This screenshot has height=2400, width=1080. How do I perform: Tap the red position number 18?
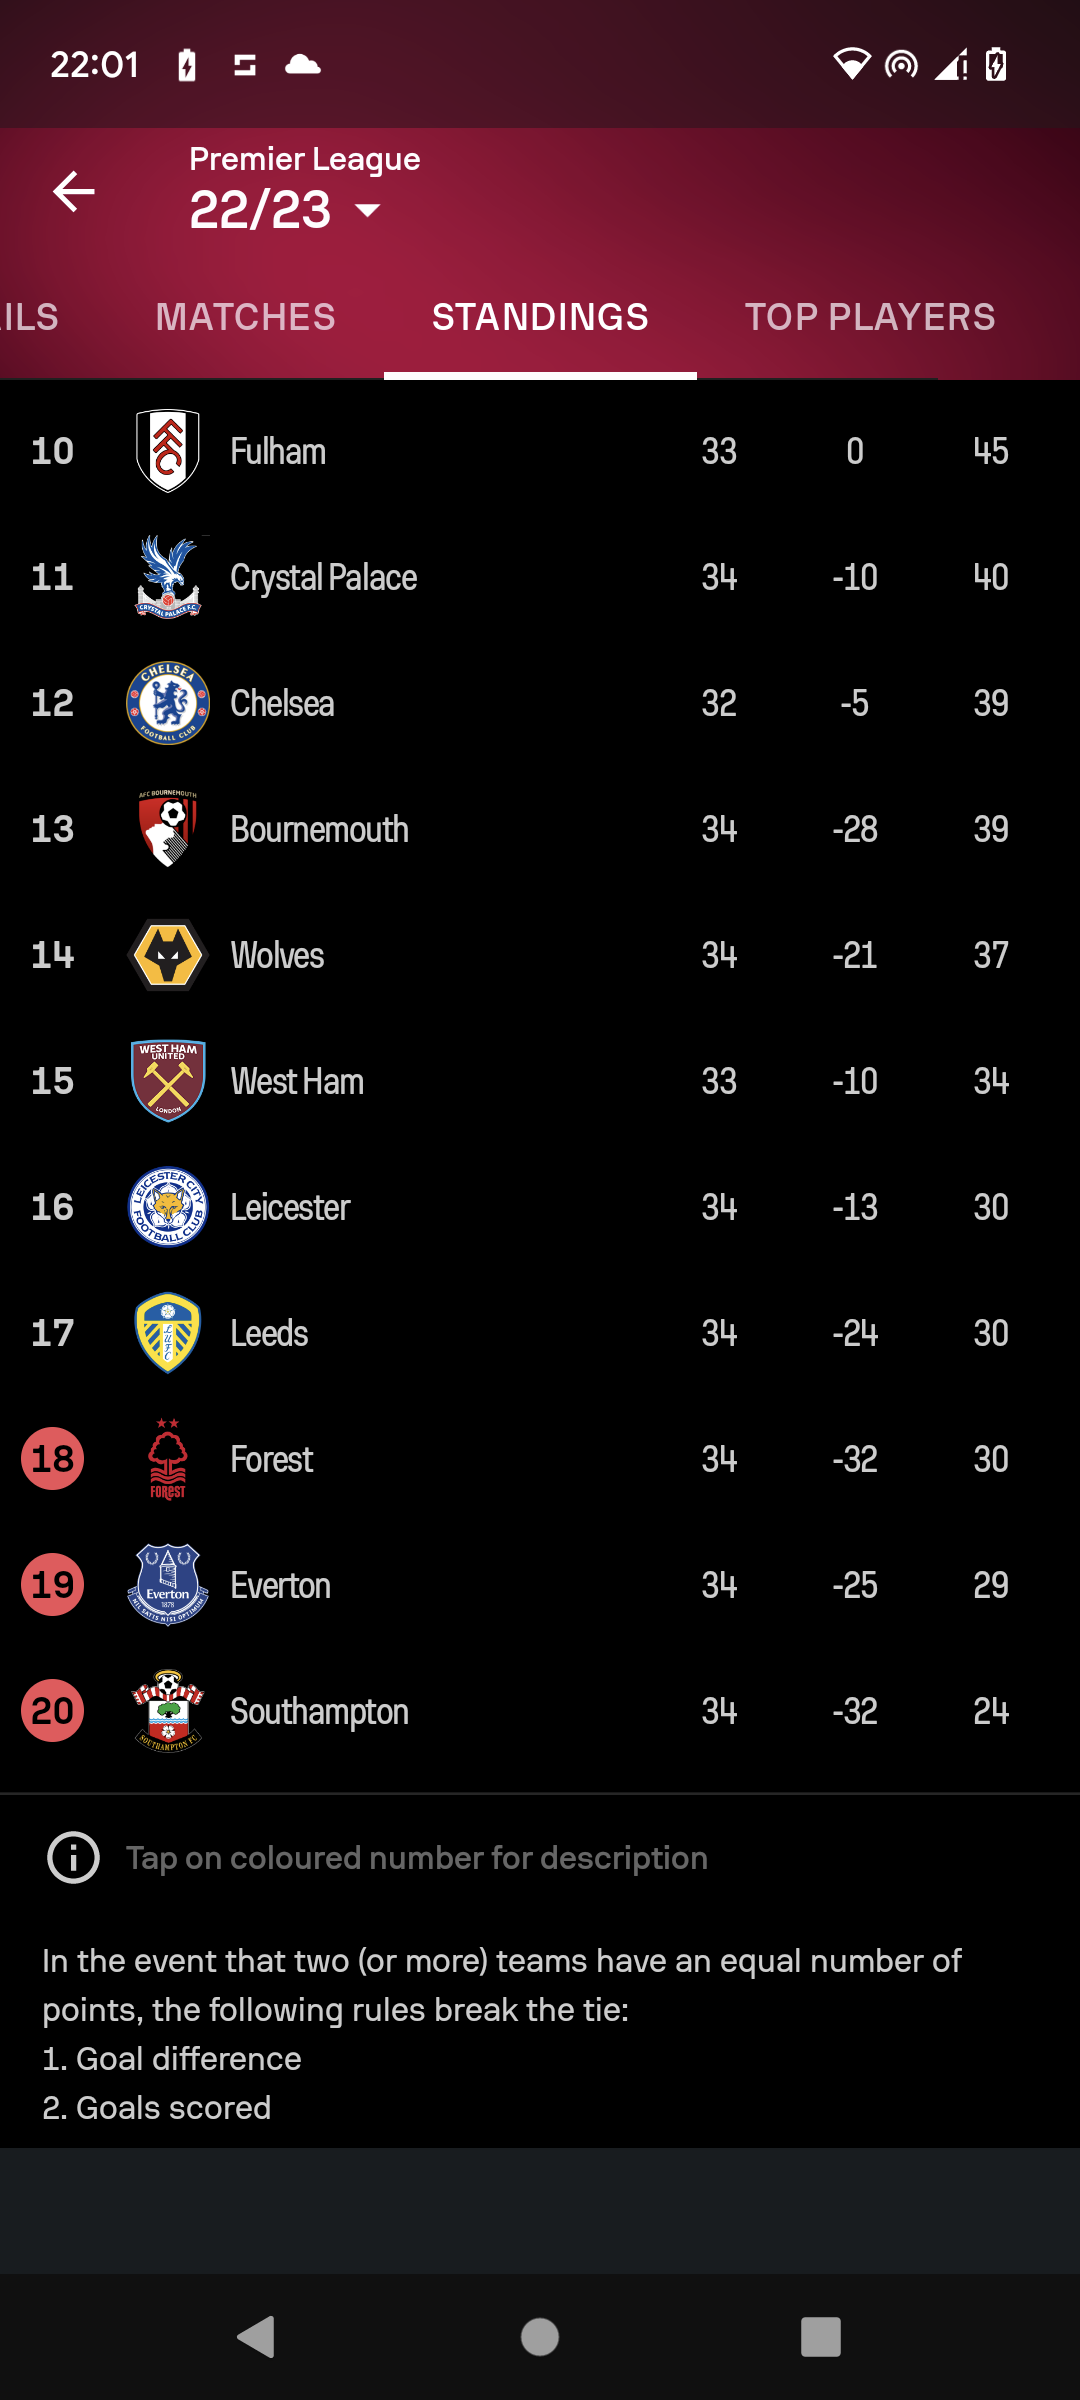(x=53, y=1459)
